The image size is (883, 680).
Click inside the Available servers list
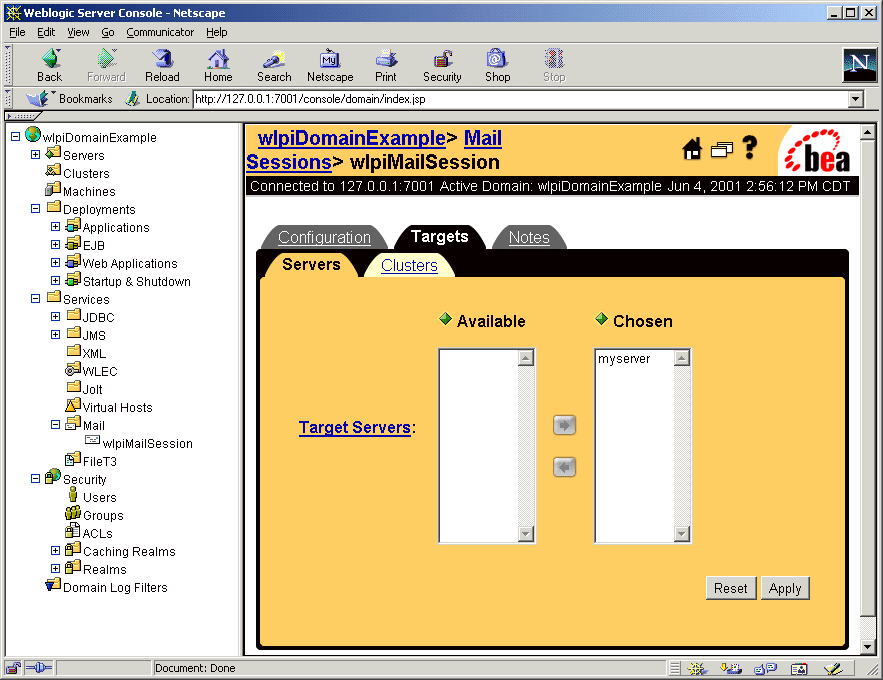479,446
